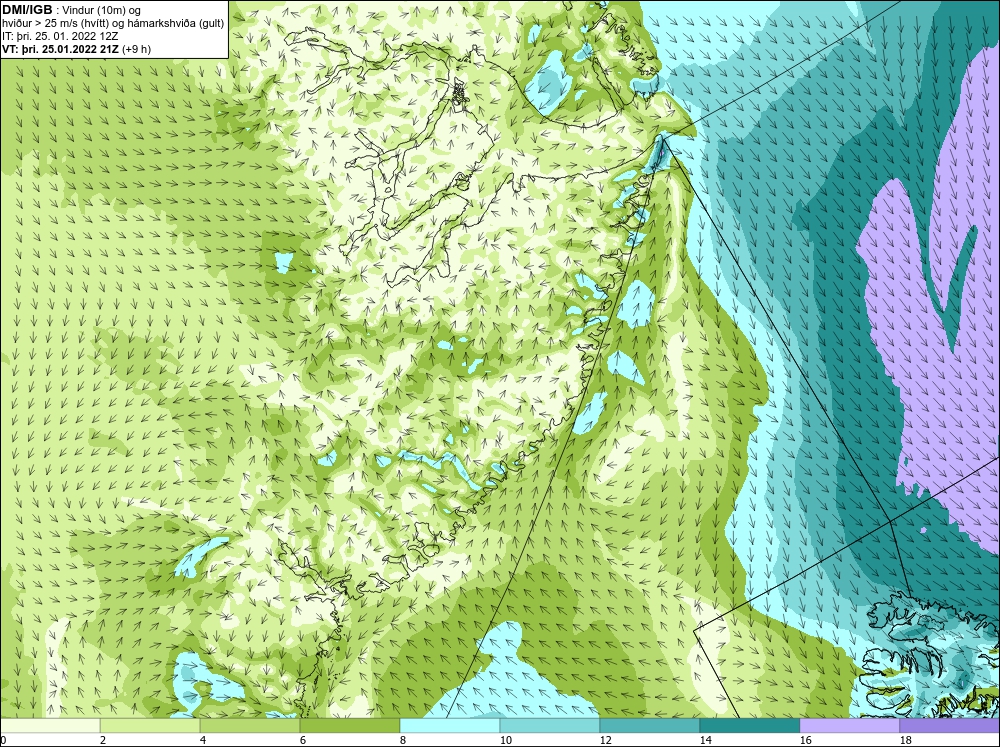Click the scale label '8'
Screen dimensions: 1000x747
(402, 740)
